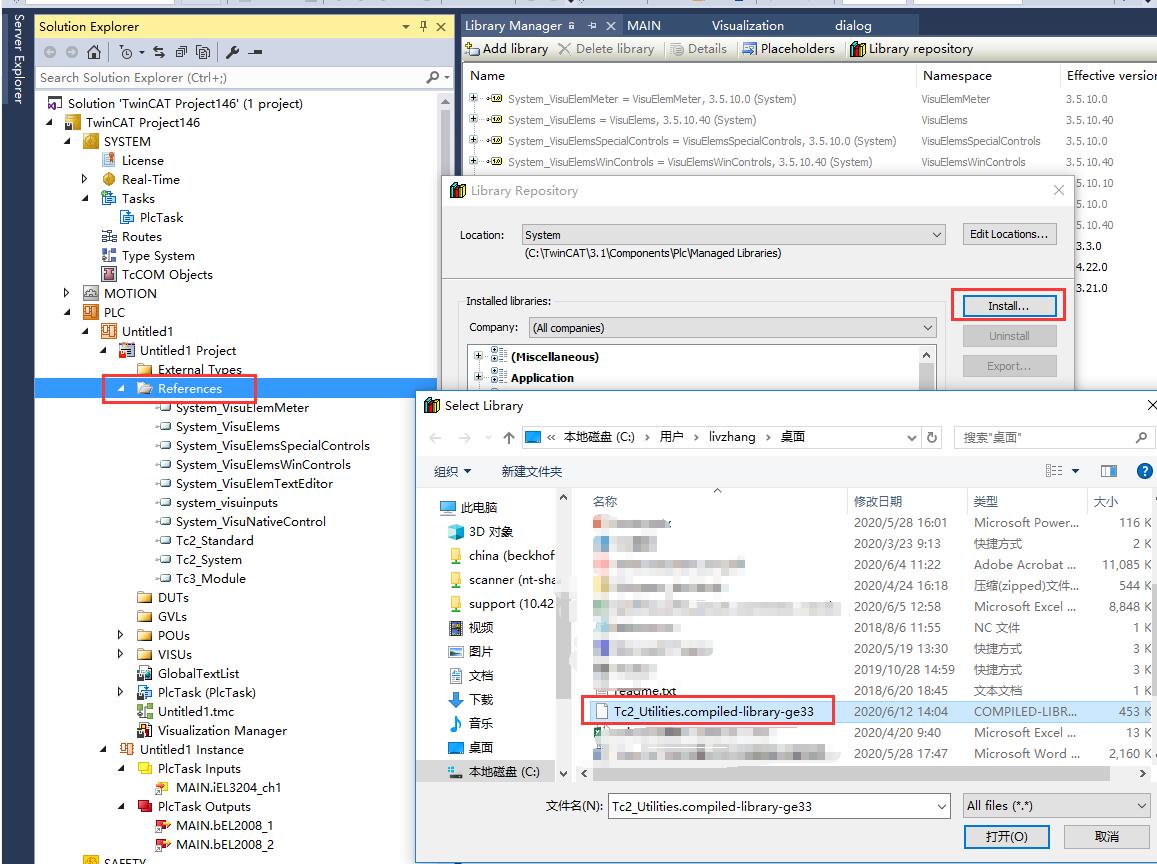Image resolution: width=1157 pixels, height=864 pixels.
Task: Click the 搜索"桌面" search field
Action: [1046, 438]
